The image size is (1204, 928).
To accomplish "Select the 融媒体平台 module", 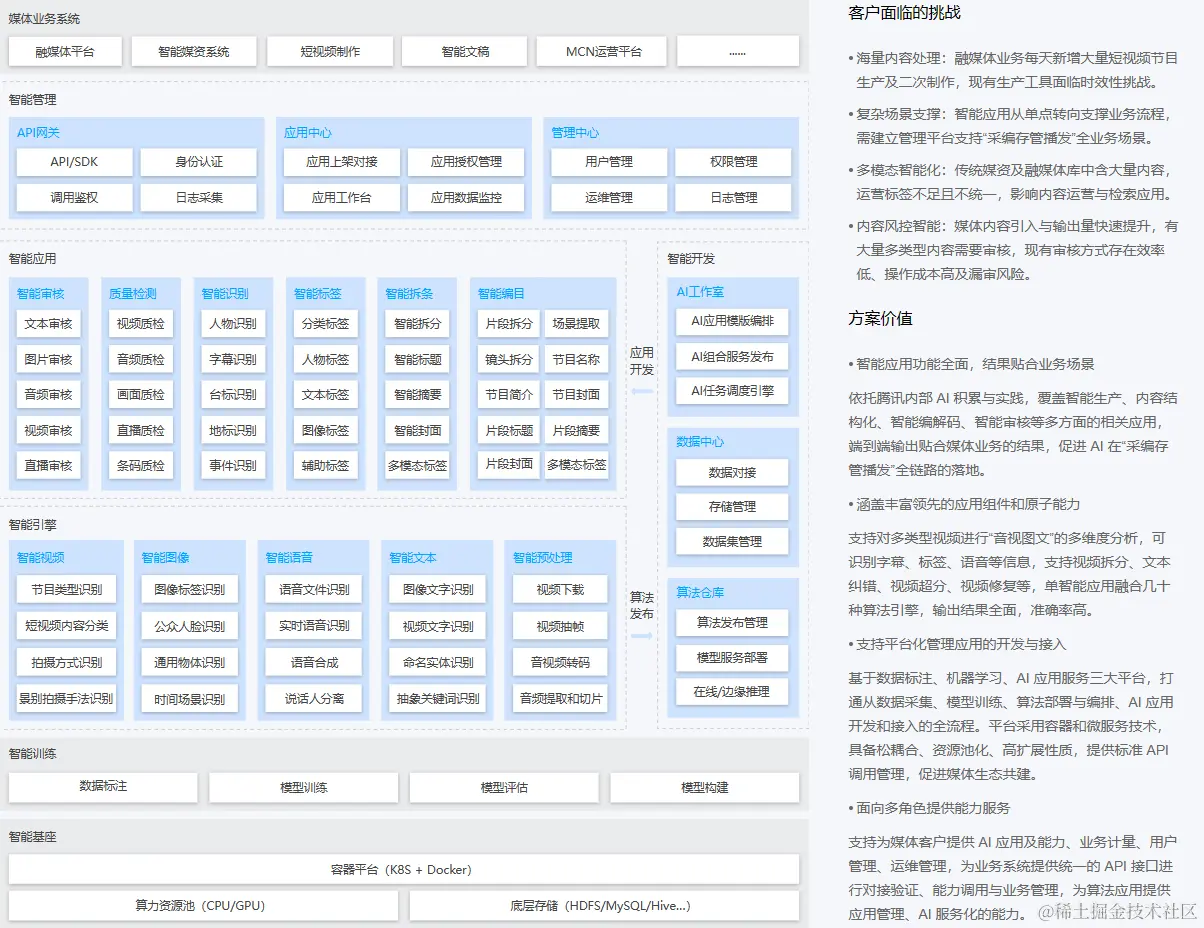I will point(64,51).
